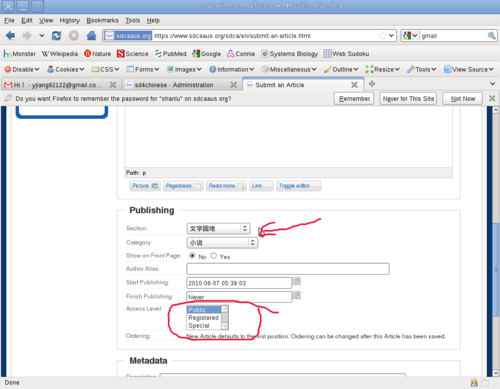The image size is (500, 389).
Task: Open the Miscellaneous web developer menu
Action: (289, 69)
